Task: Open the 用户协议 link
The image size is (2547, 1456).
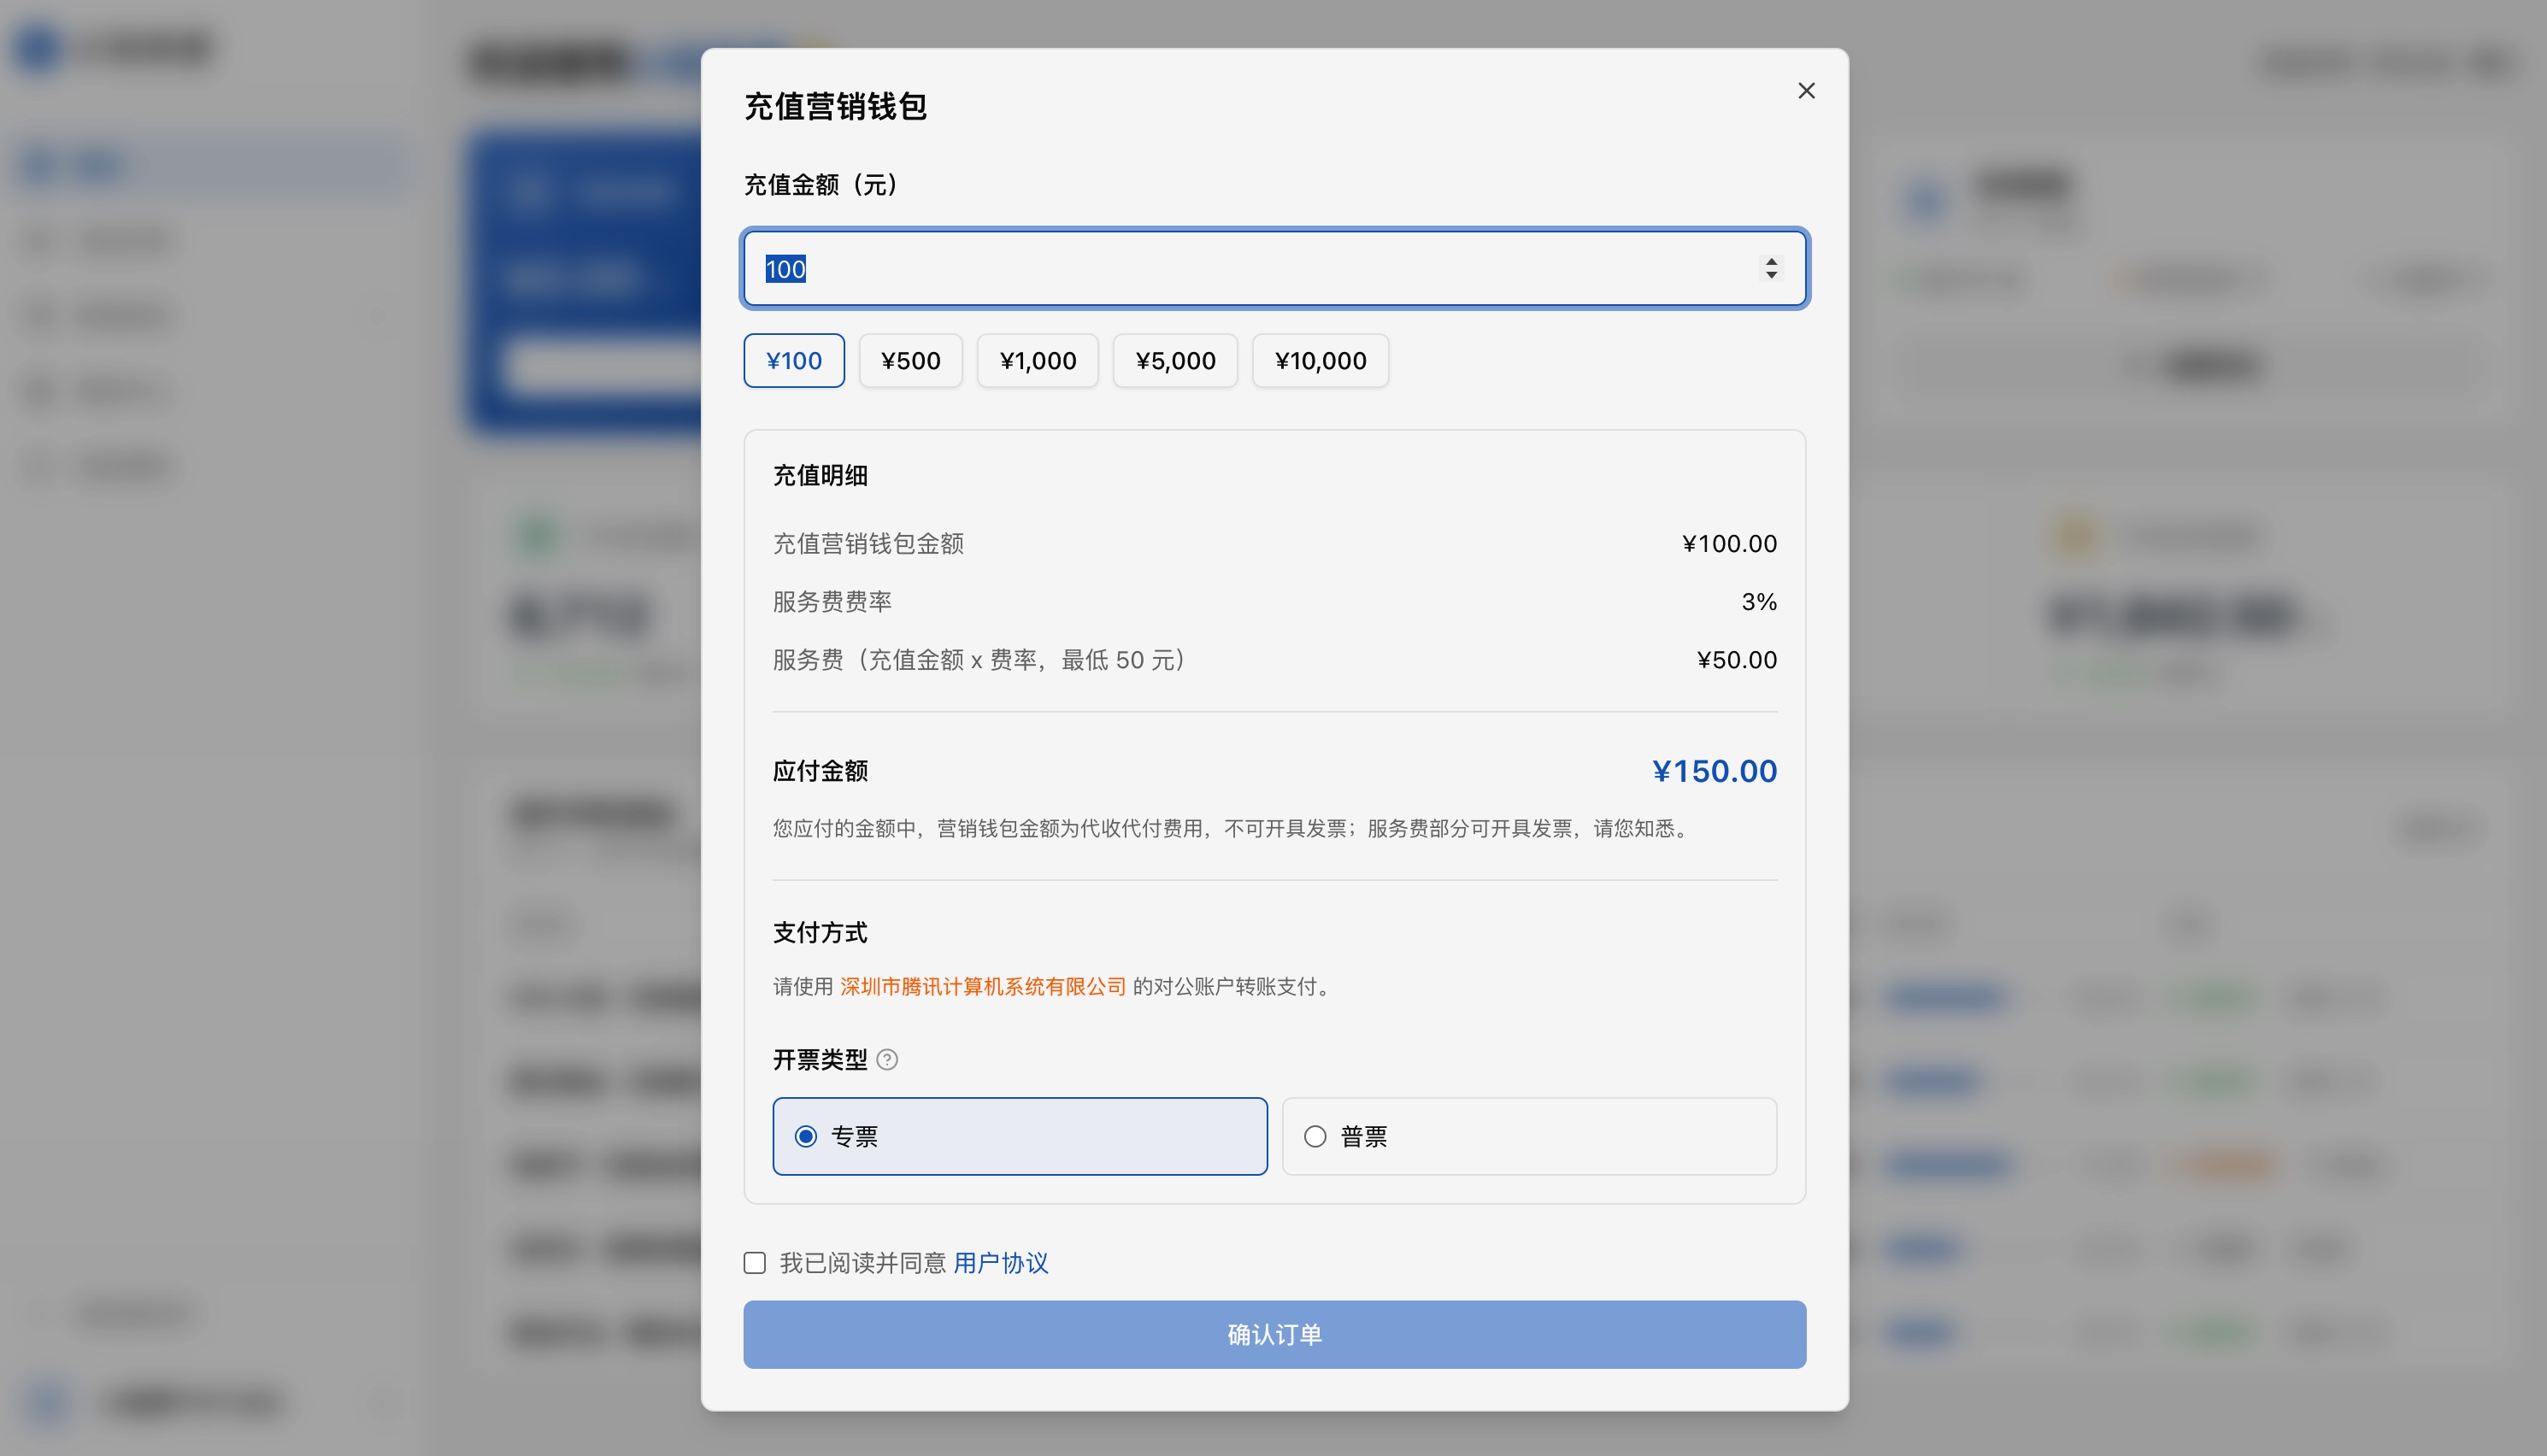Action: 1000,1263
